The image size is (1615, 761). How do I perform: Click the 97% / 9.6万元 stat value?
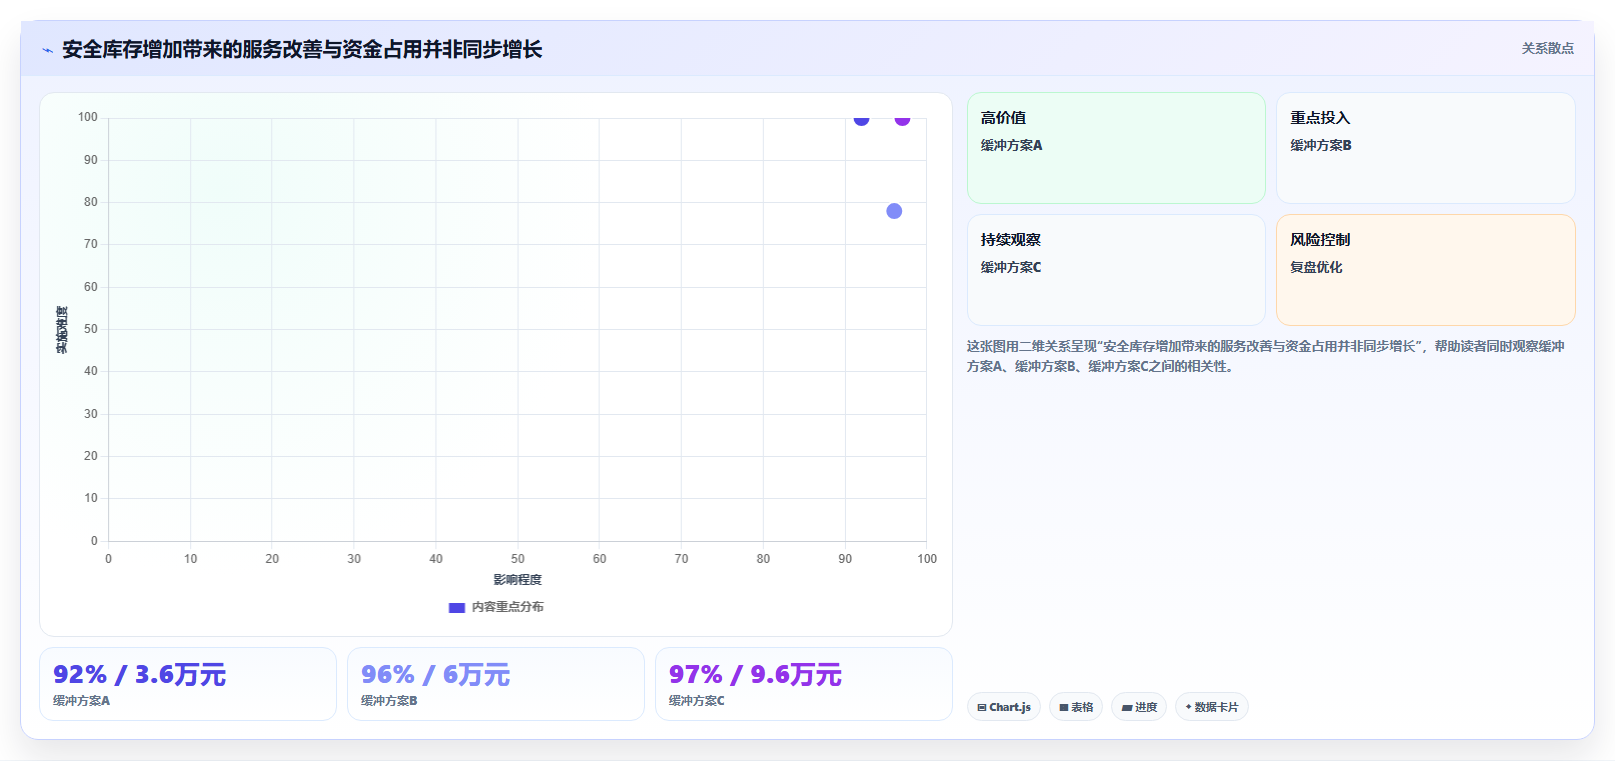coord(755,675)
